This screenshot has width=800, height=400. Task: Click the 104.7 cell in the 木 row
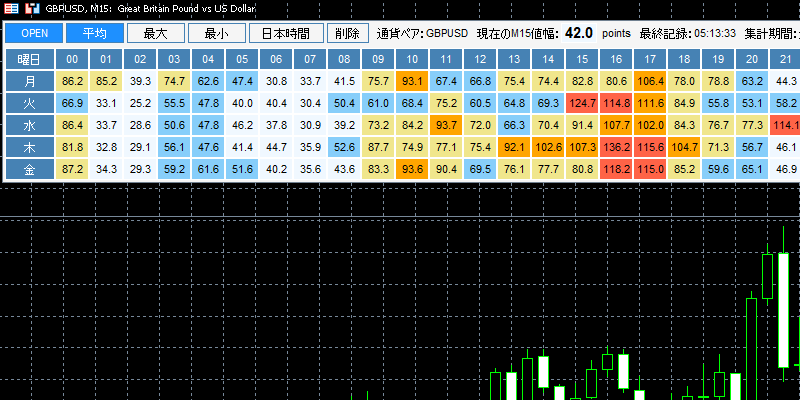point(684,147)
